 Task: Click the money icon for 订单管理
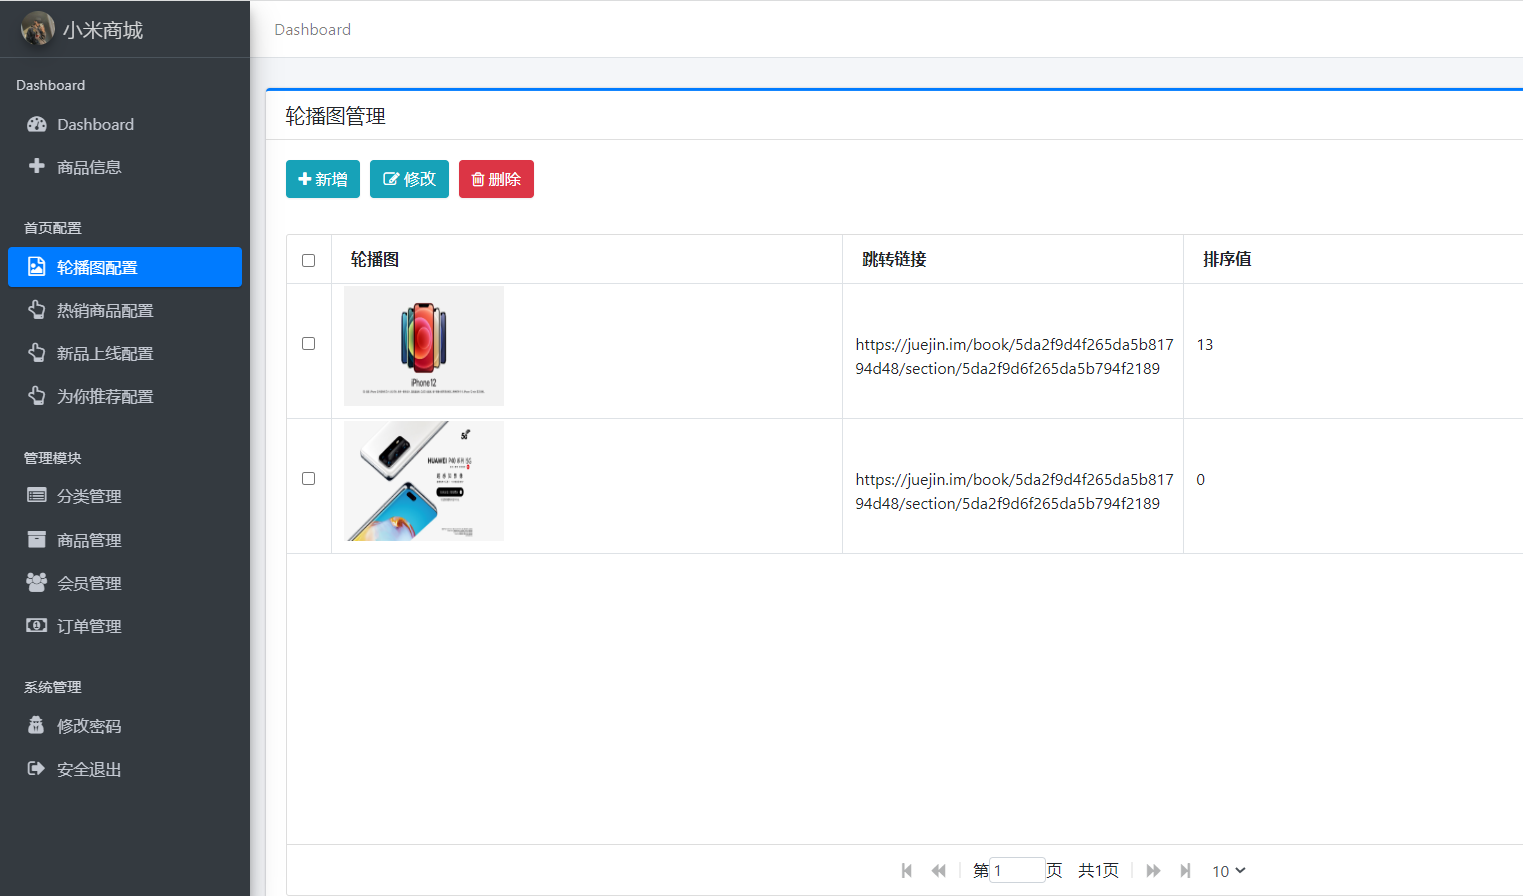[x=37, y=625]
